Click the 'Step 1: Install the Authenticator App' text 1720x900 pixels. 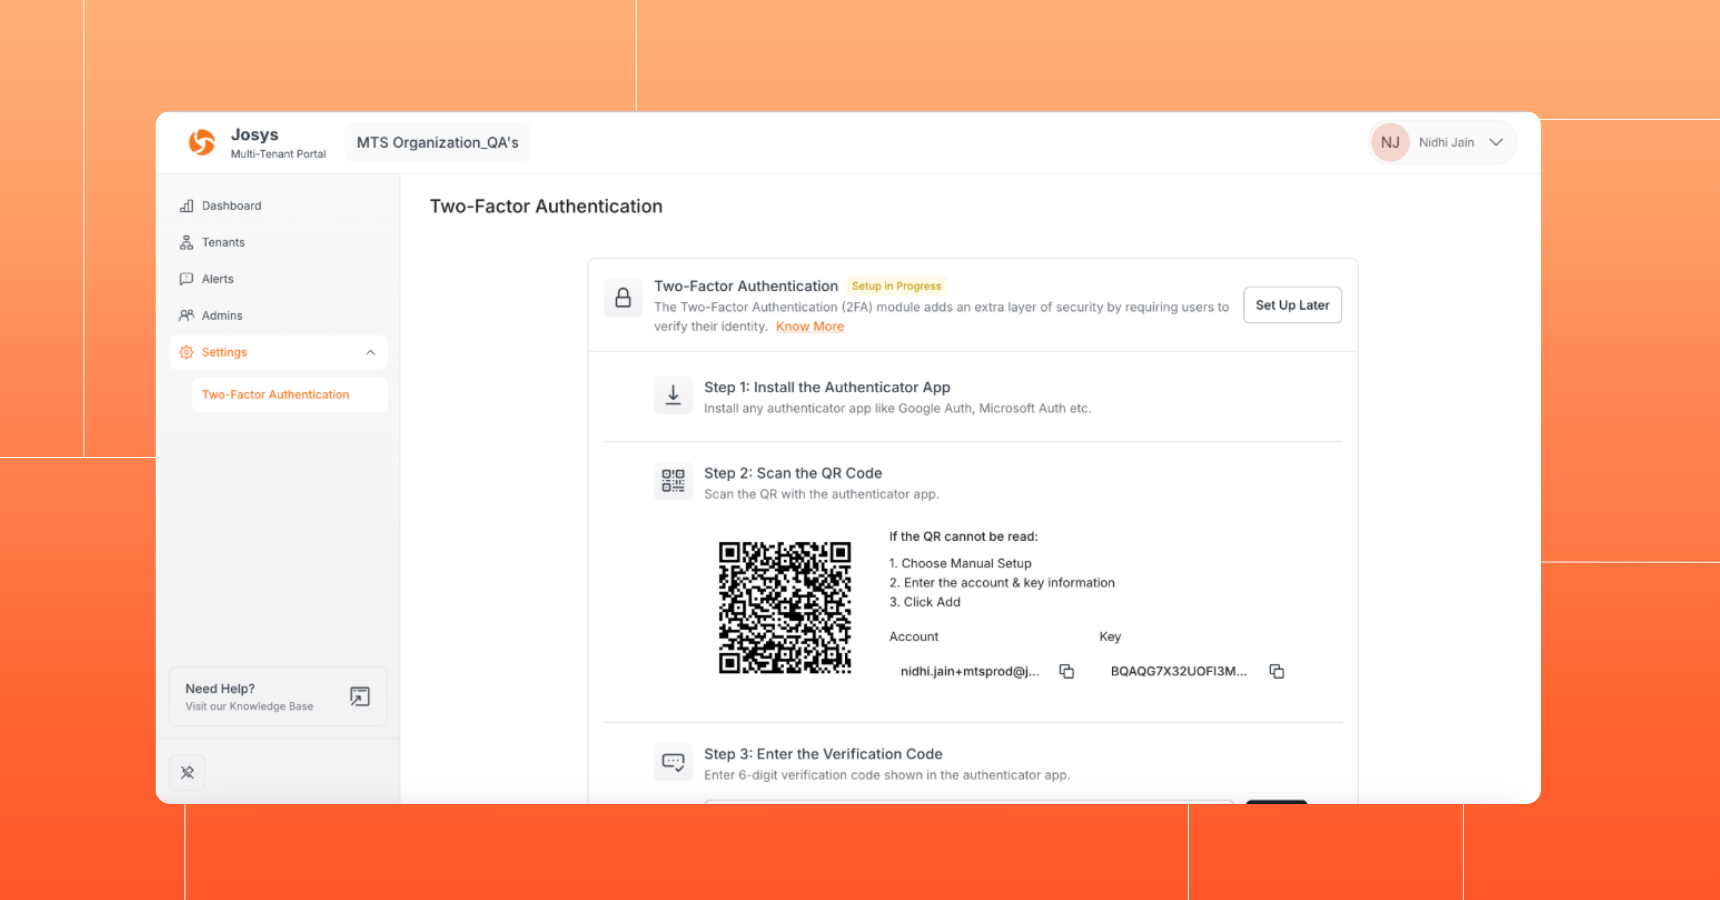827,387
